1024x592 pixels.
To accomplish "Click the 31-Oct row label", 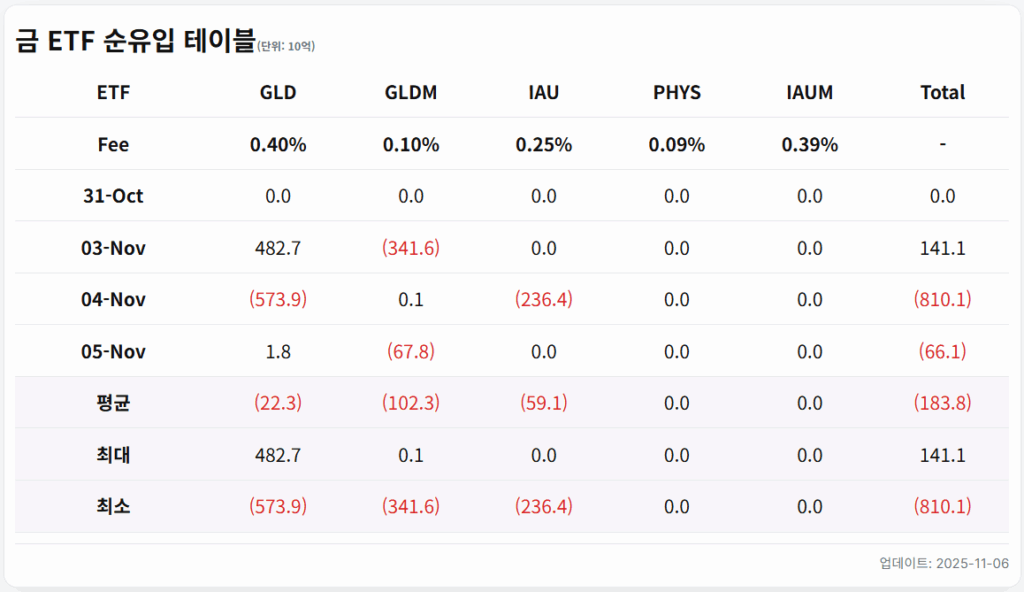I will click(114, 196).
